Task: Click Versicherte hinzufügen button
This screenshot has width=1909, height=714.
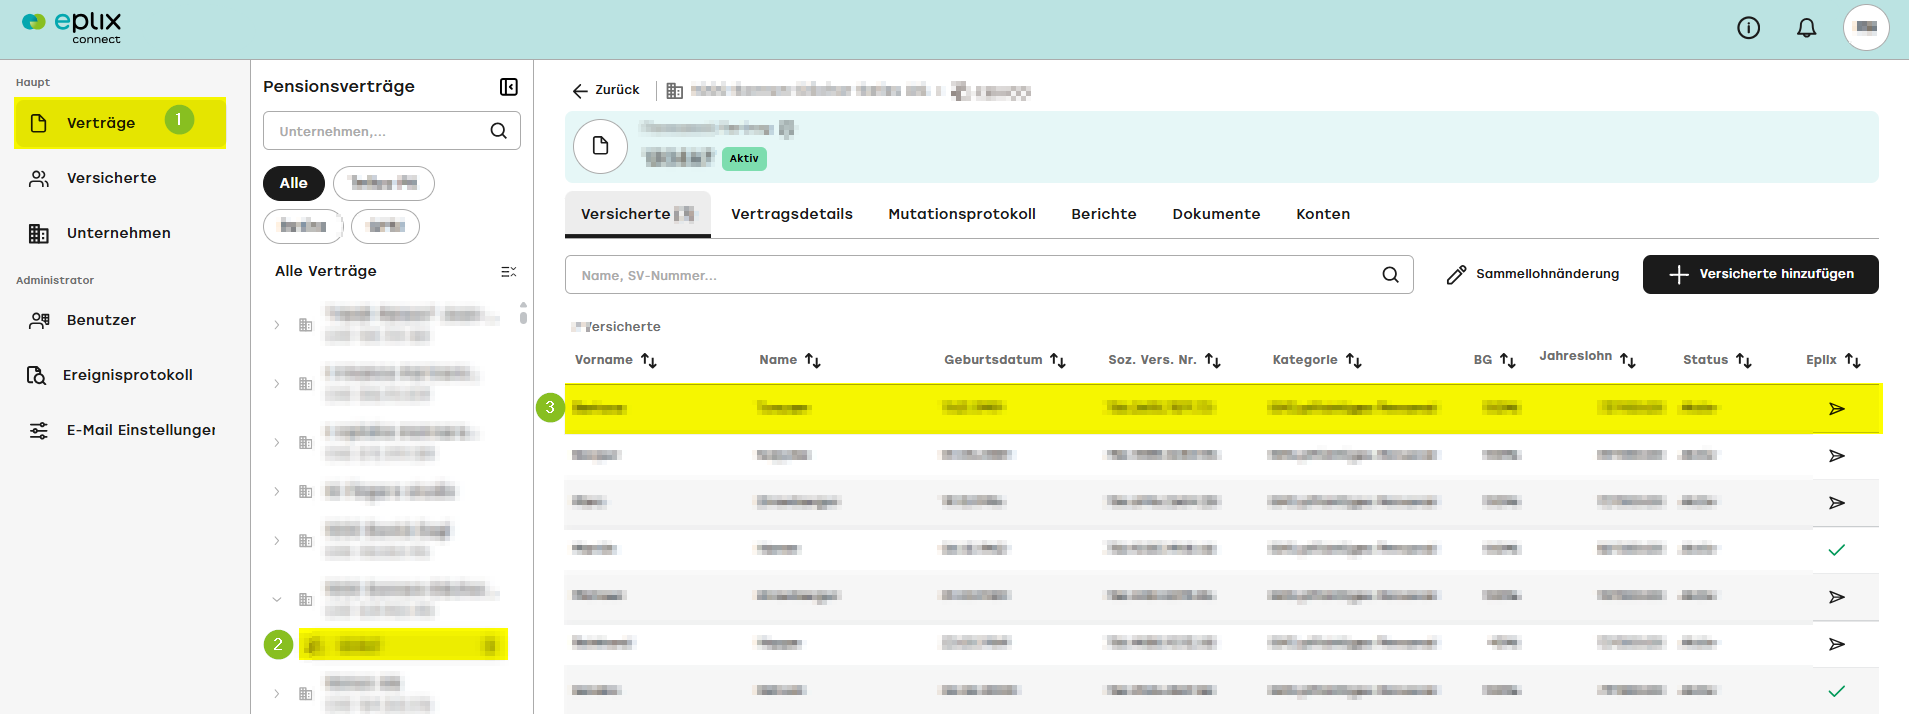Action: [1760, 274]
